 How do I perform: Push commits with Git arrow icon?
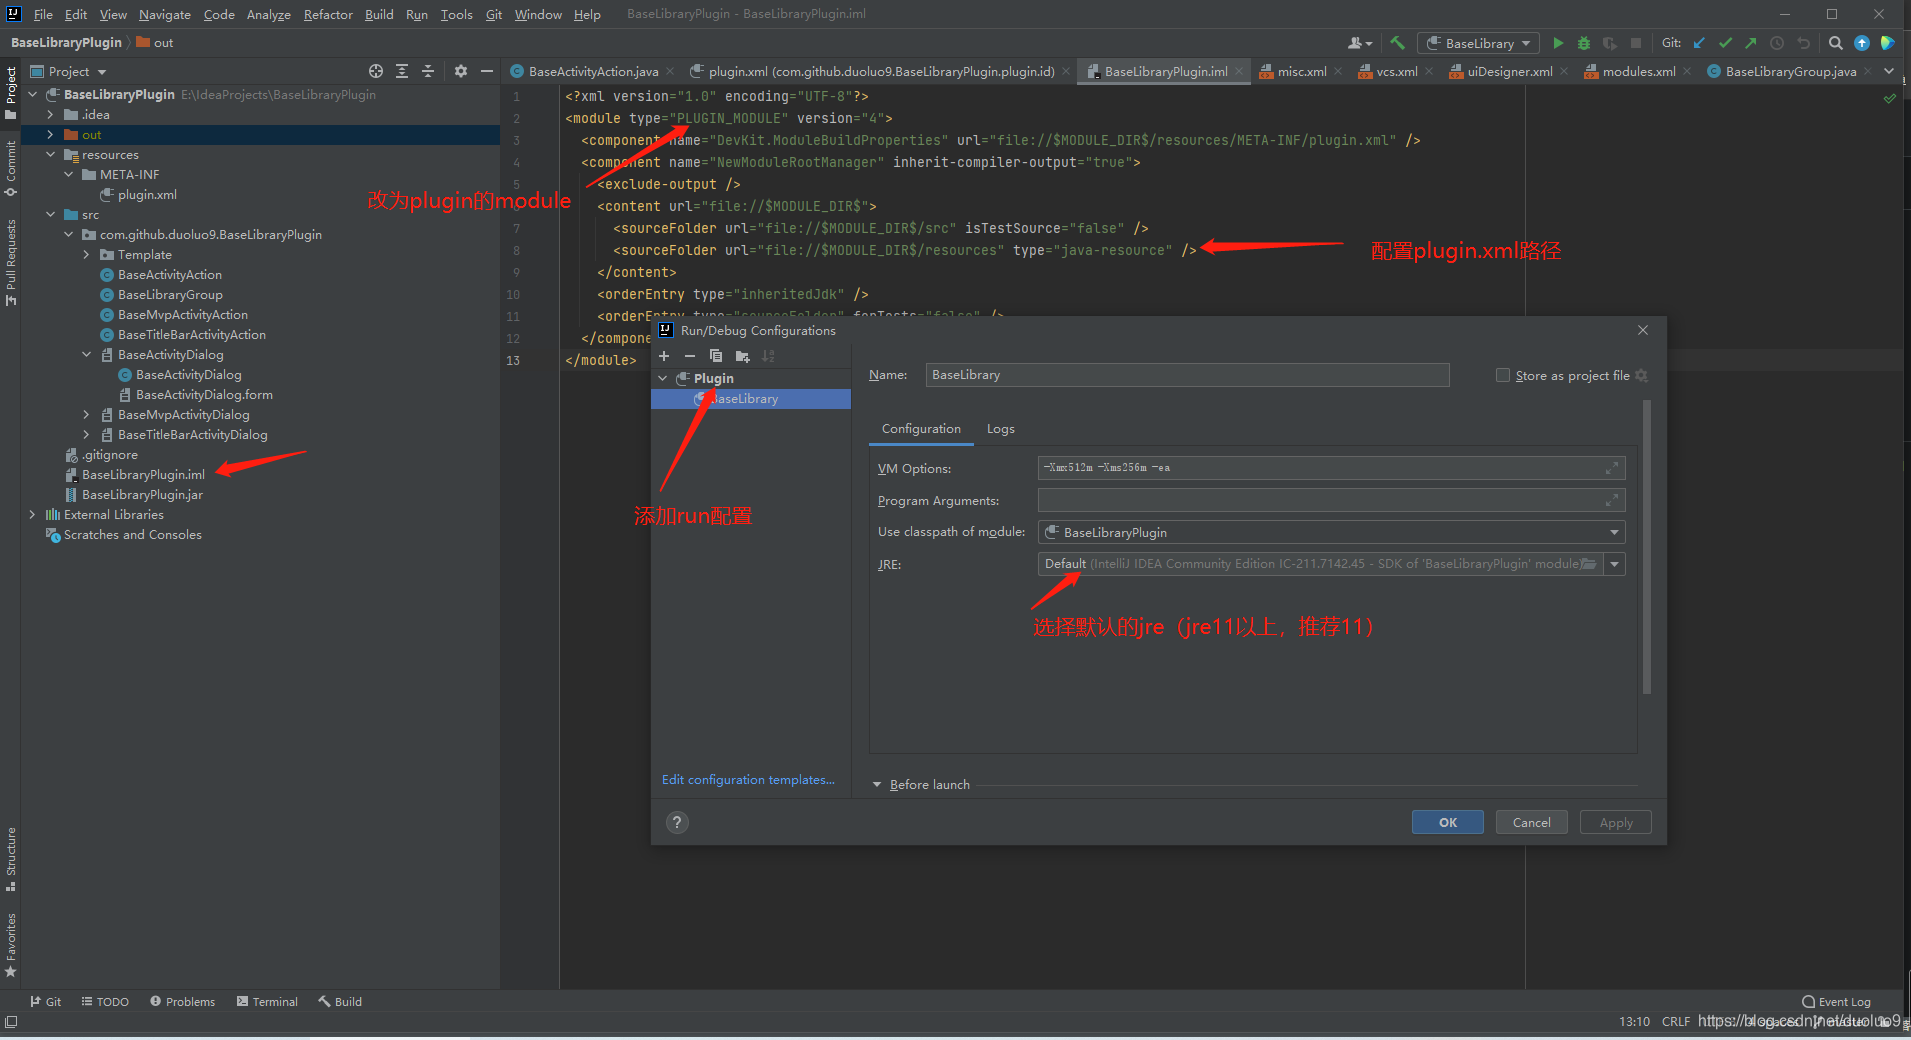[1751, 43]
